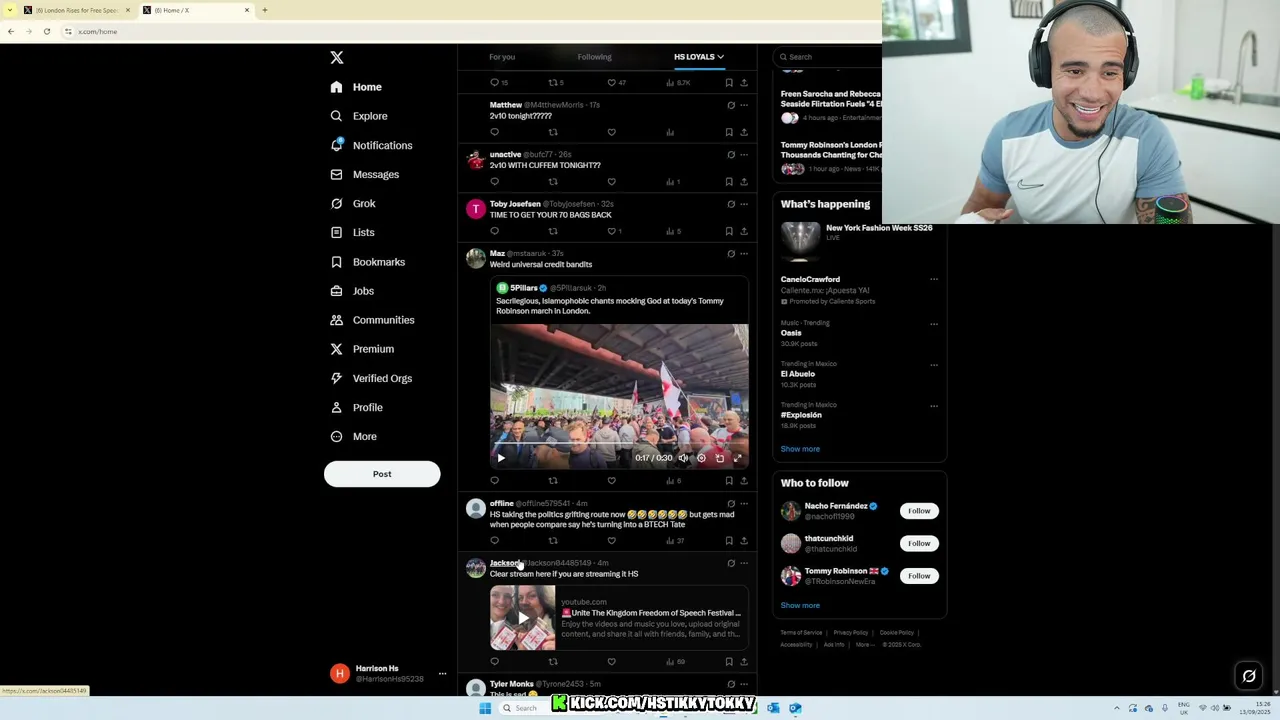Repost Toby Josefsen's 70 BAGS BACK post
The width and height of the screenshot is (1280, 720).
(553, 231)
